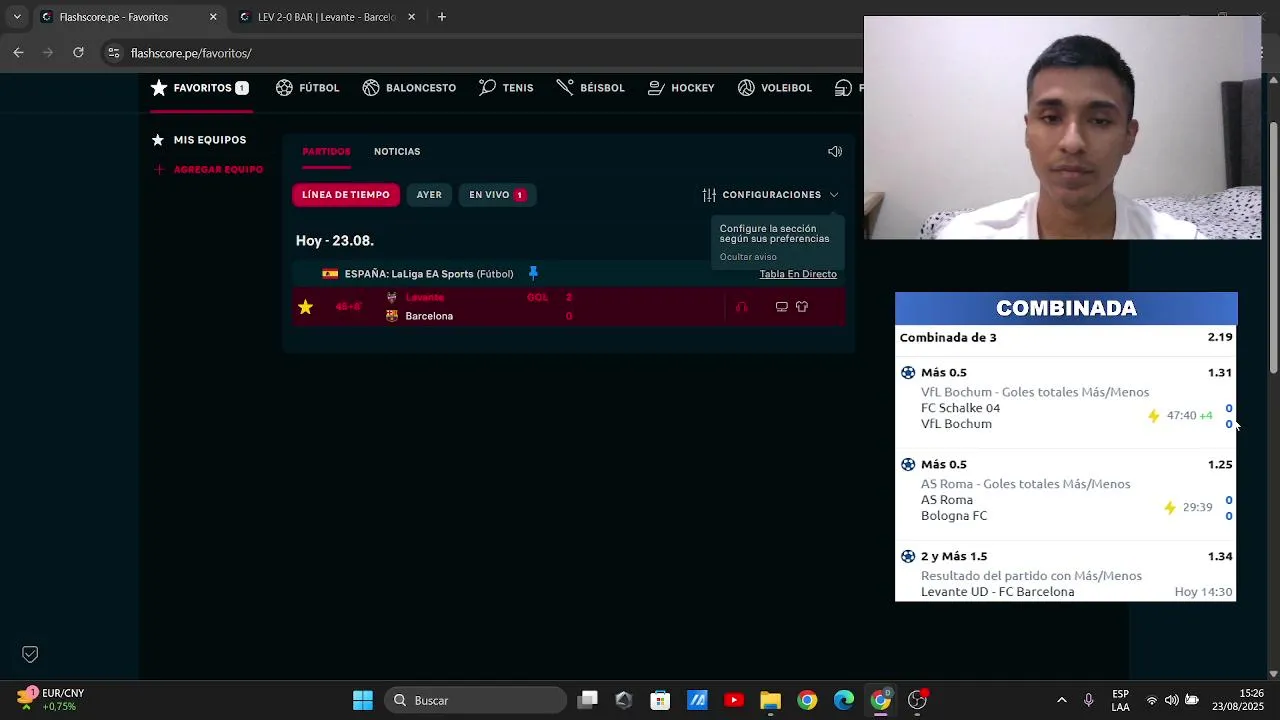Click the taskbar Buscar search box
This screenshot has height=720, width=1280.
[x=475, y=700]
